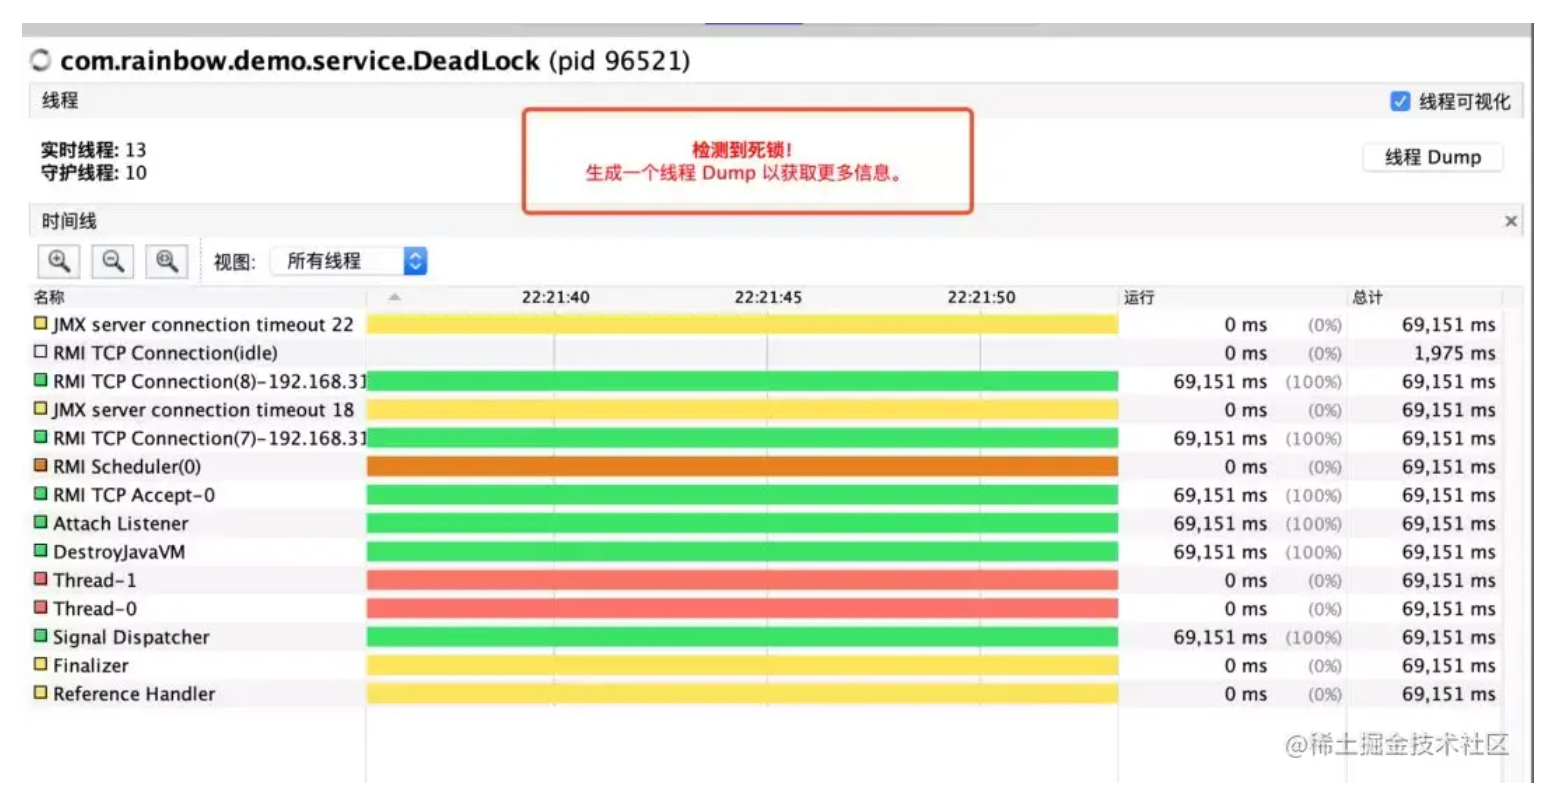Click the yellow icon beside Reference Handler
This screenshot has width=1566, height=800.
pyautogui.click(x=41, y=692)
